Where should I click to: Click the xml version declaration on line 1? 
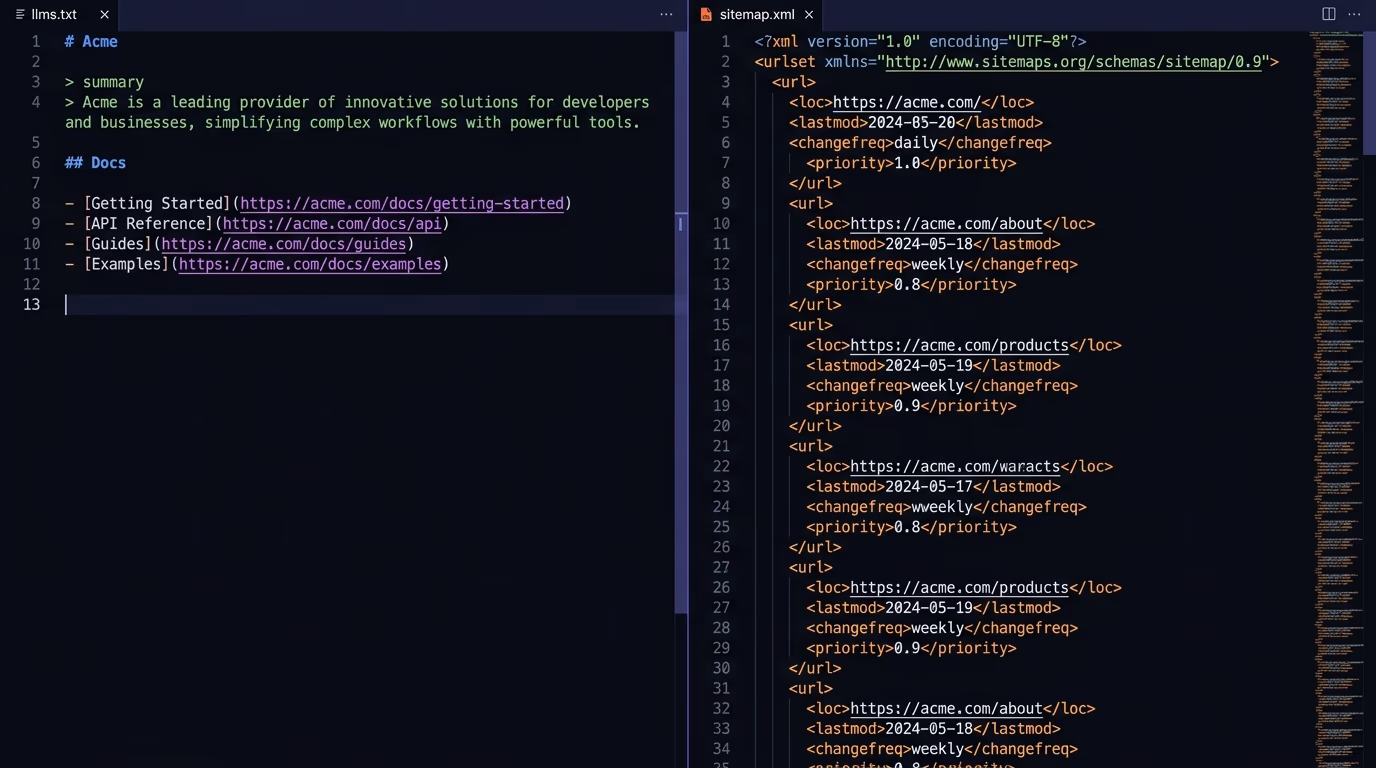click(920, 42)
